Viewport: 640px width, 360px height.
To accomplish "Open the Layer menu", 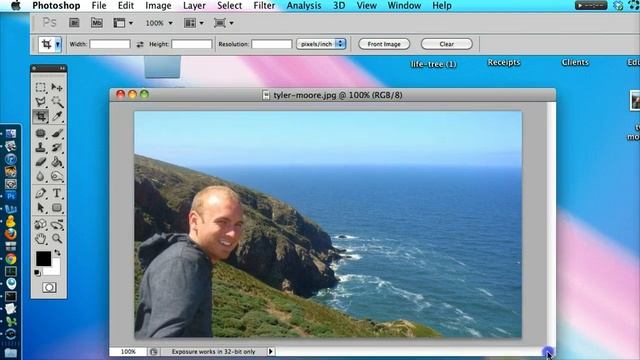I will coord(194,6).
